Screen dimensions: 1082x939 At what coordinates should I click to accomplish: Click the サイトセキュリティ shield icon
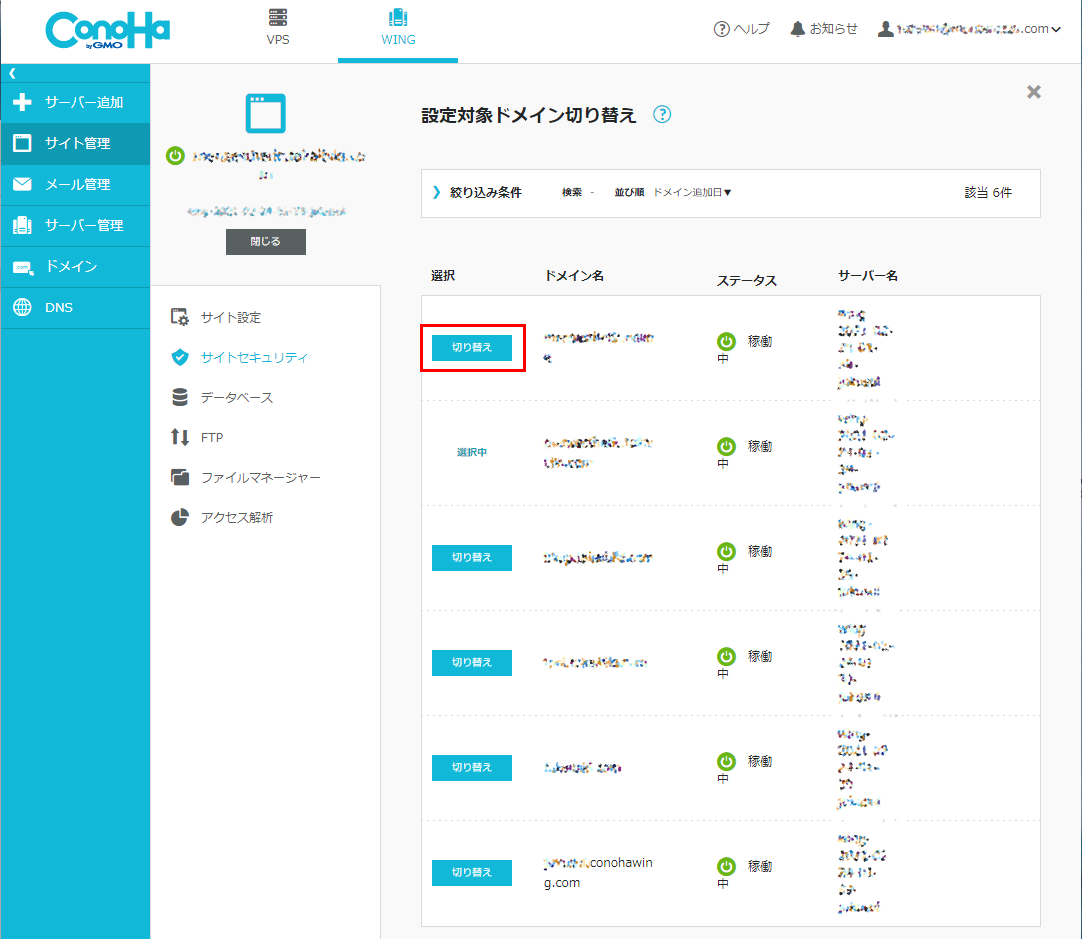pos(180,357)
